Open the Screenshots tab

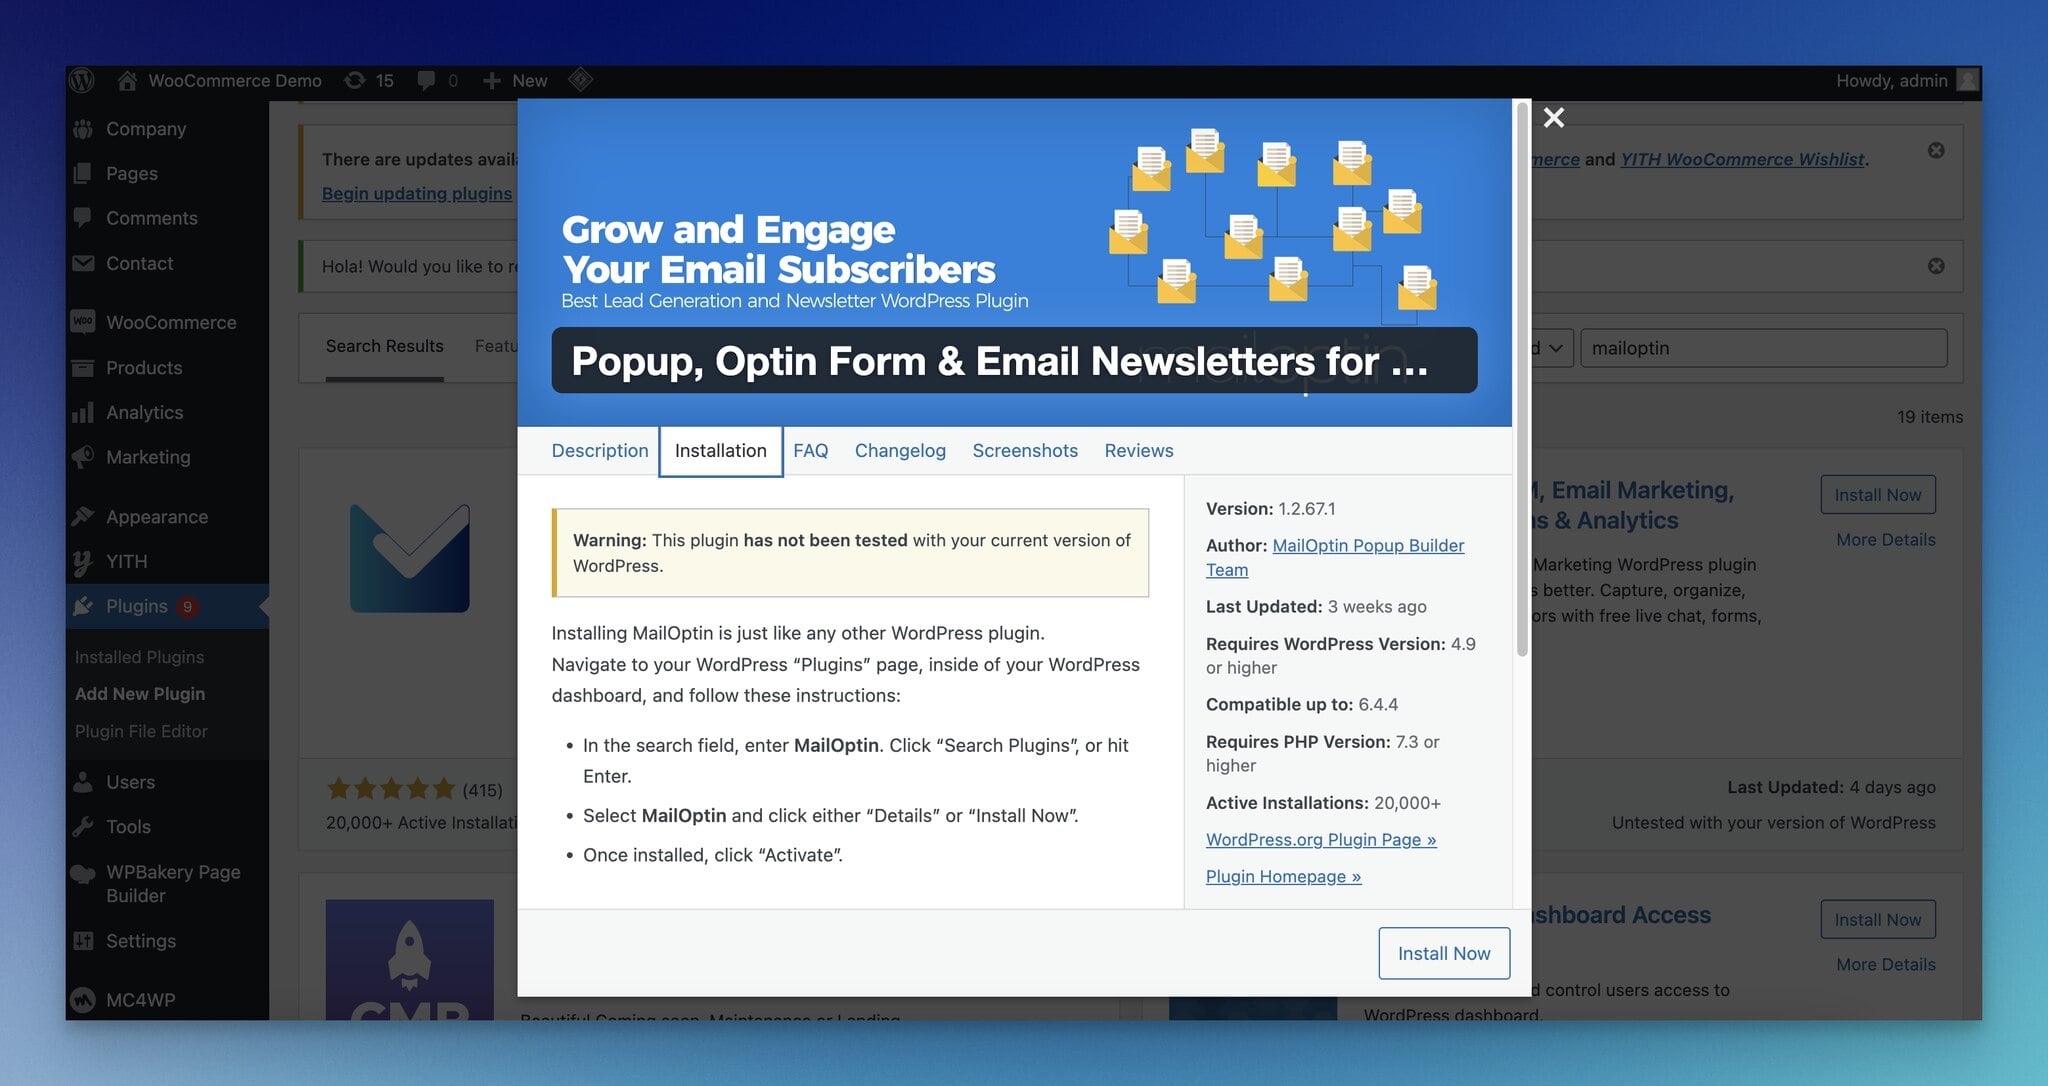pyautogui.click(x=1025, y=450)
